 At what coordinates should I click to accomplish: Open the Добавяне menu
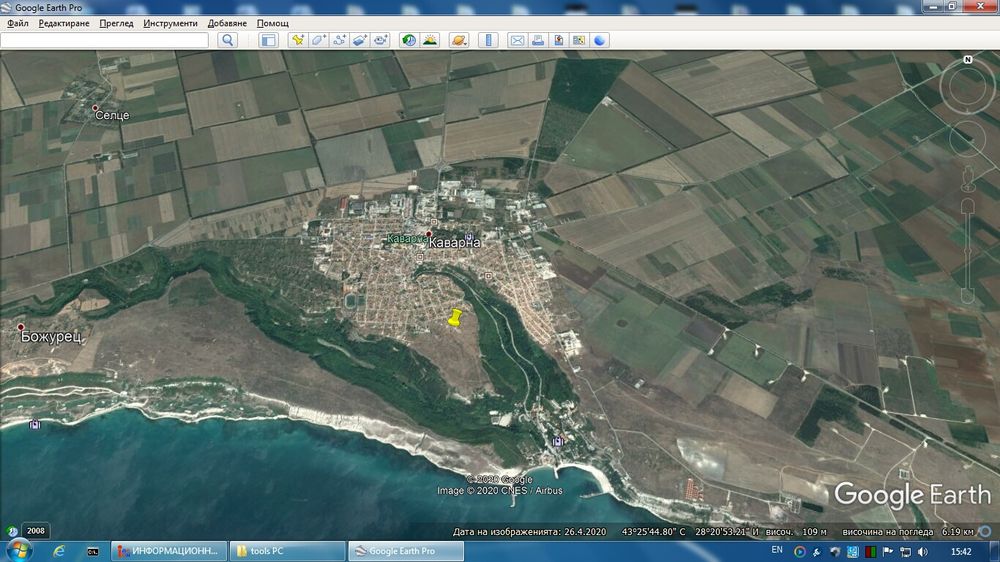click(x=227, y=23)
